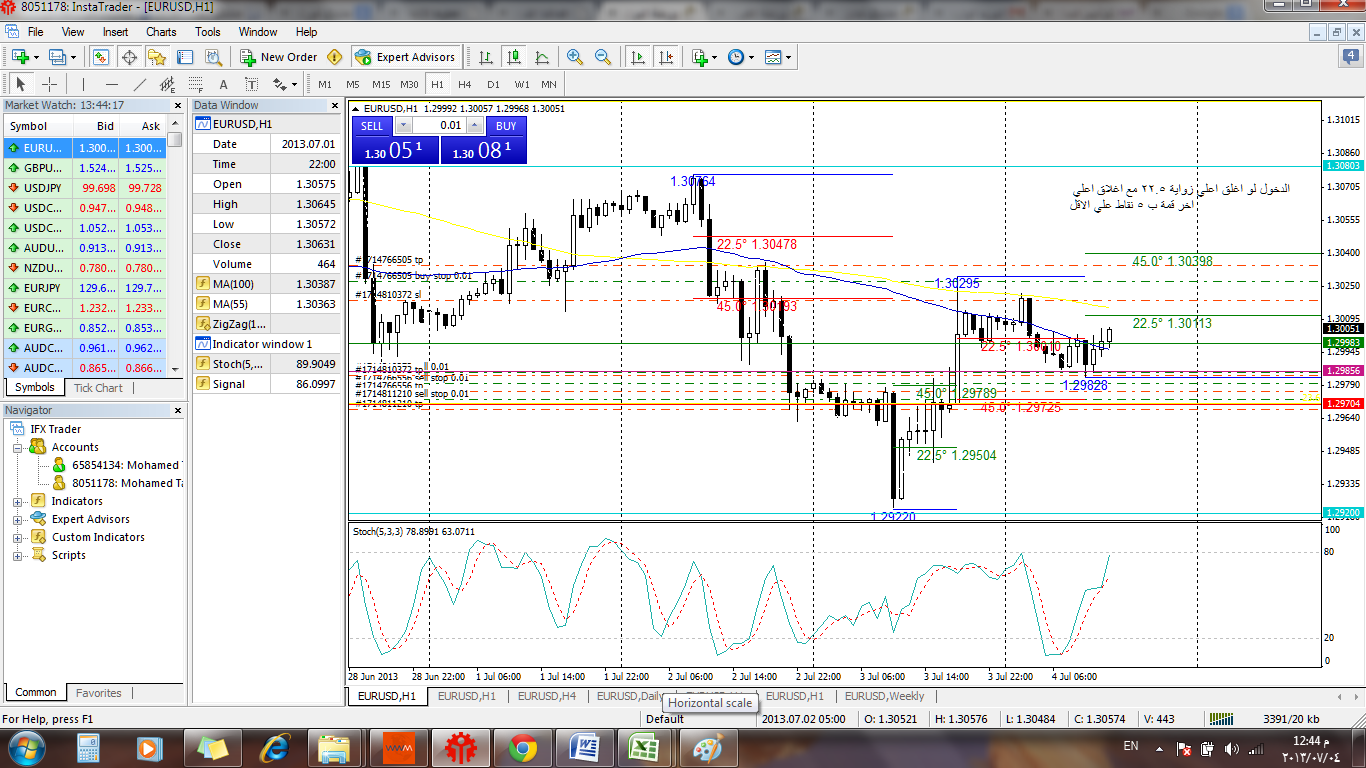Select the cursor arrow tool

21,84
